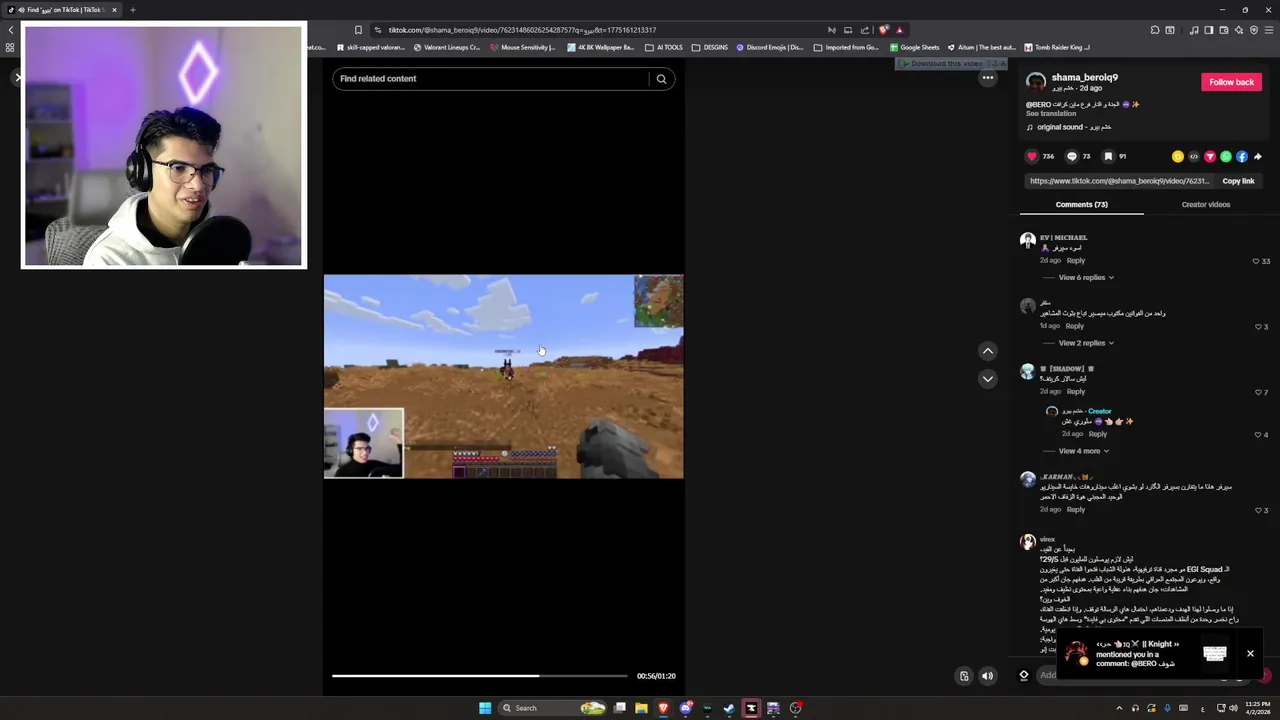The height and width of the screenshot is (720, 1280).
Task: Like EV | MICHAEL's comment
Action: pos(1256,261)
